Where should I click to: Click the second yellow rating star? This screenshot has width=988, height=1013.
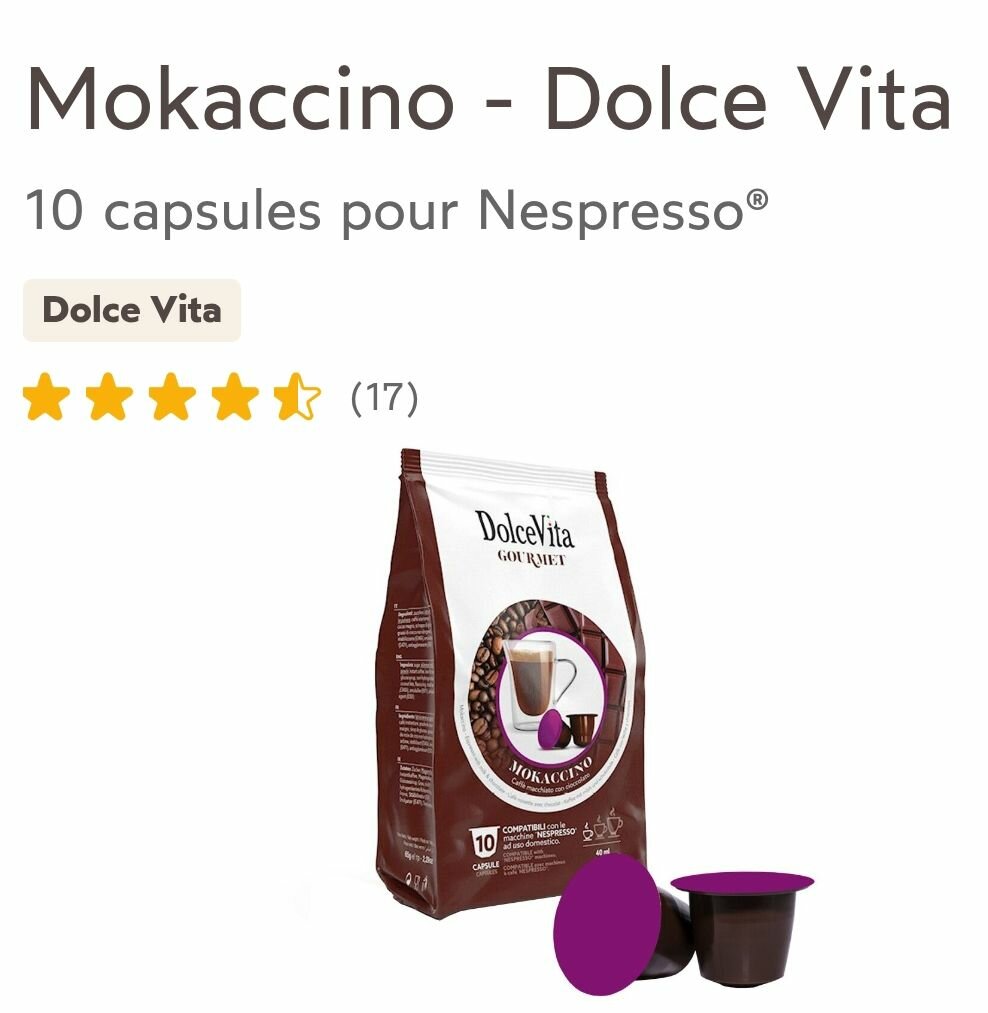point(109,396)
